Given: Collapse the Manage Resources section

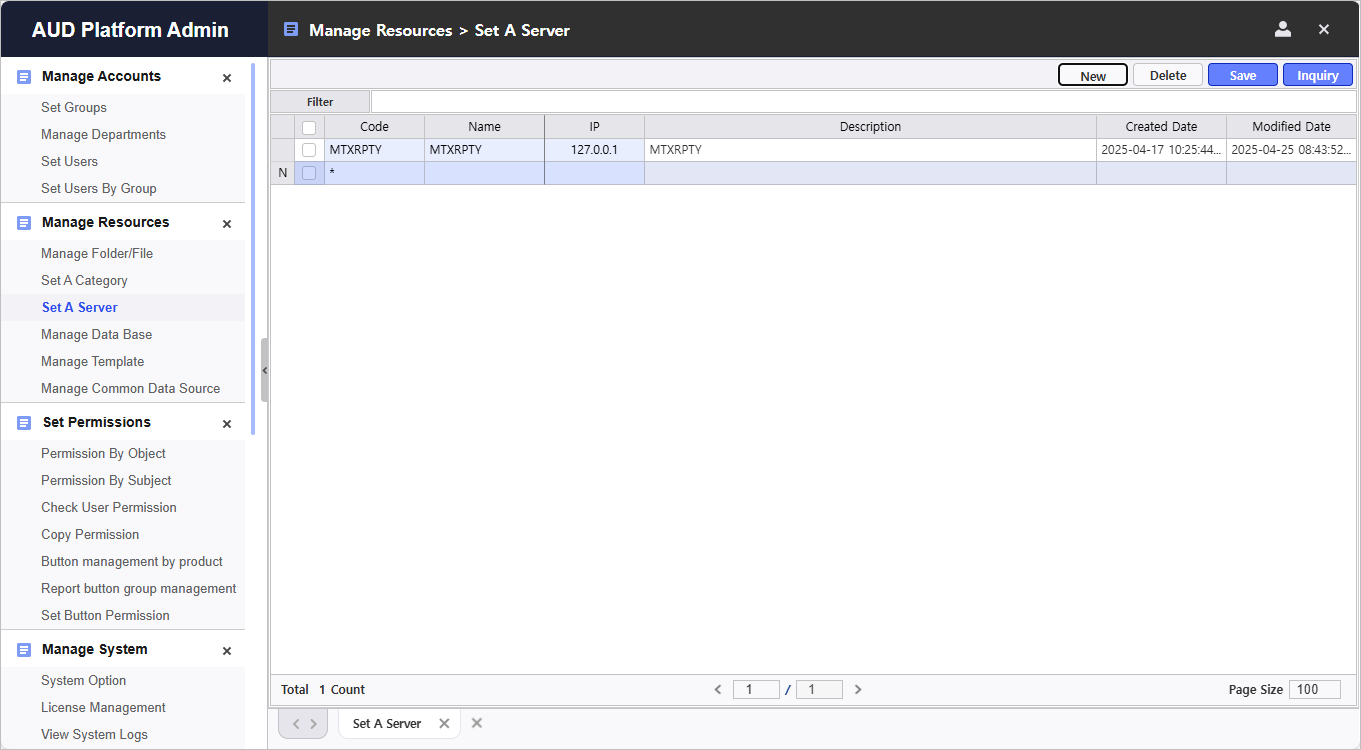Looking at the screenshot, I should click(x=227, y=224).
